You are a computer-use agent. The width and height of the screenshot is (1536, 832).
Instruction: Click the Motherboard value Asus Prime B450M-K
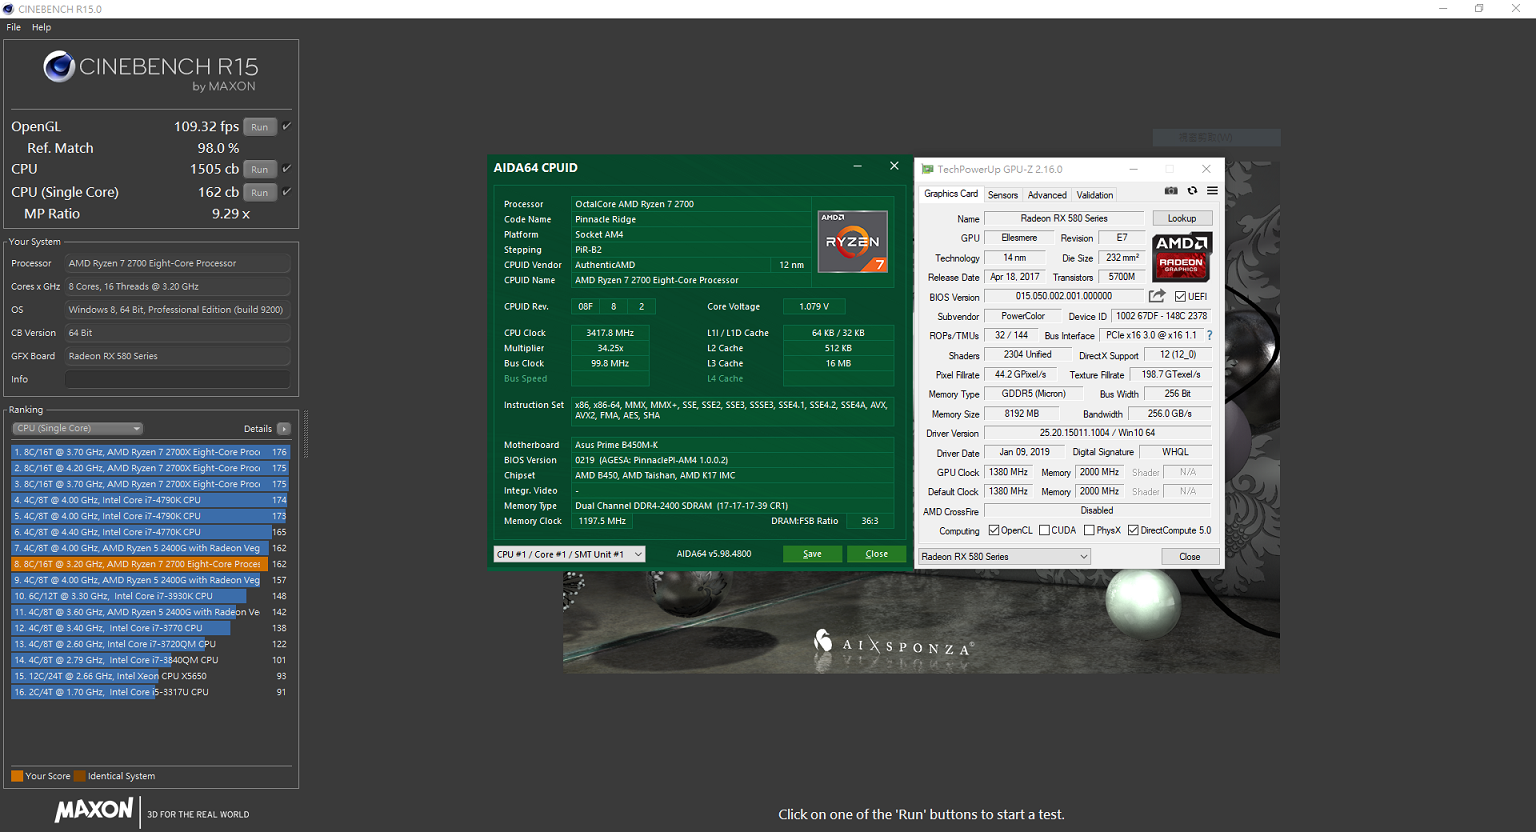point(732,445)
